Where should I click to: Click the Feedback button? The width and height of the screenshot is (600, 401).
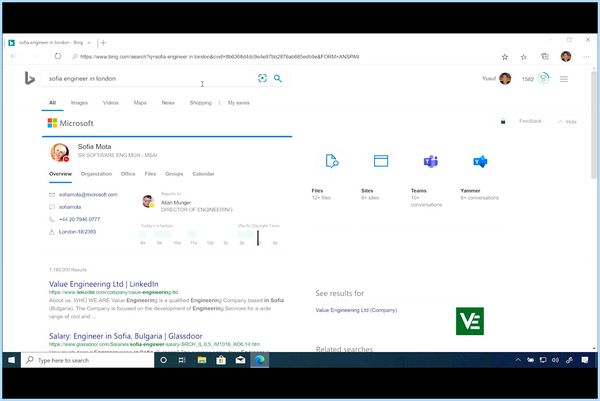click(x=530, y=121)
